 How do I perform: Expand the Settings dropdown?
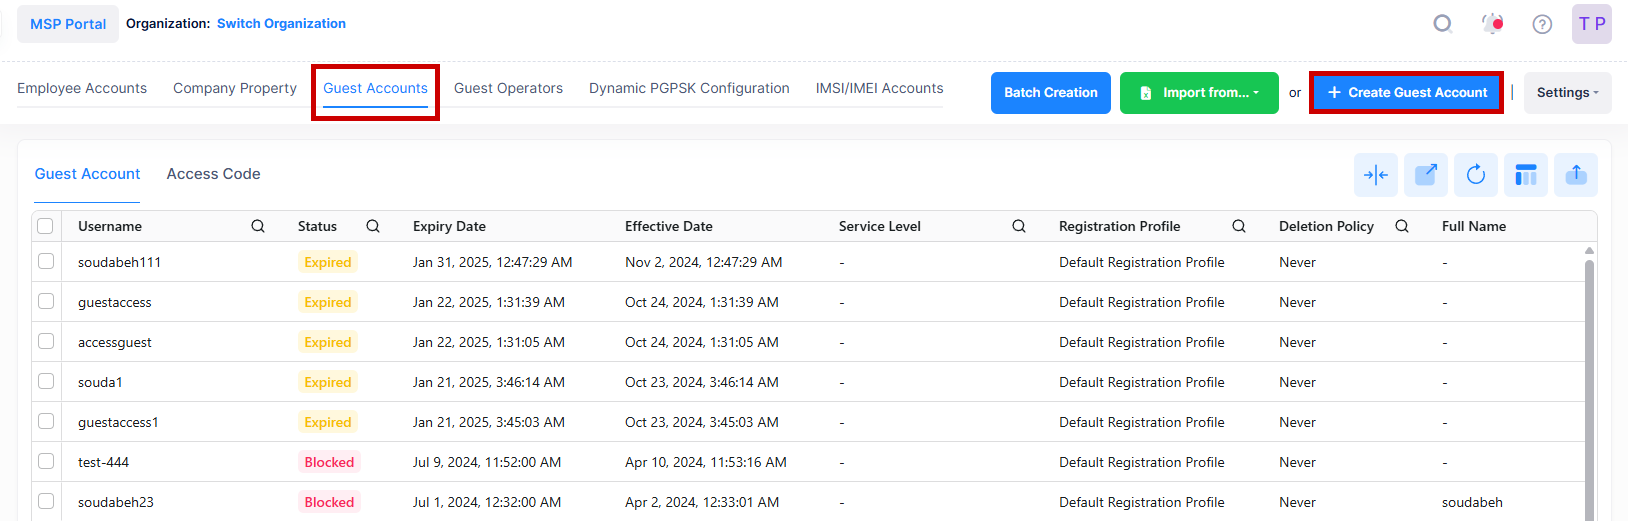1566,93
